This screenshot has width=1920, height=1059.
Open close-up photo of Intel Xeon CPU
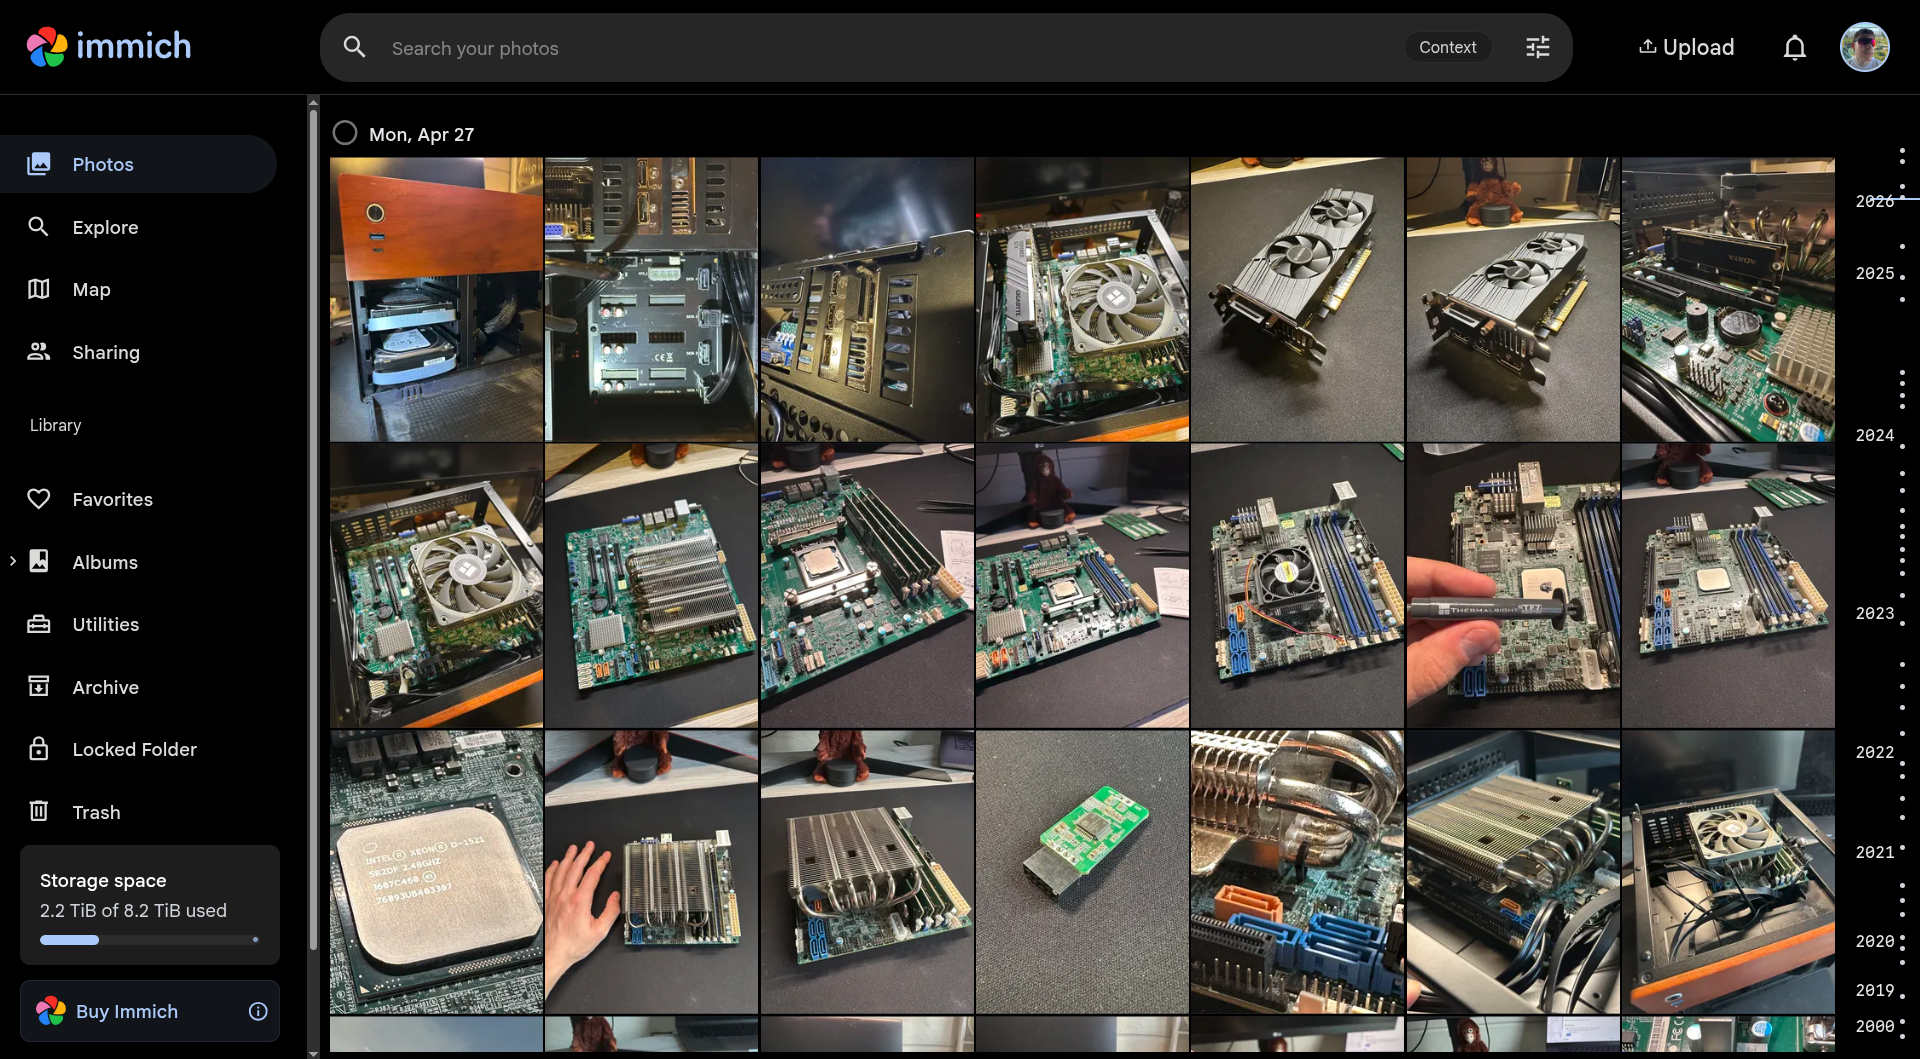point(436,872)
